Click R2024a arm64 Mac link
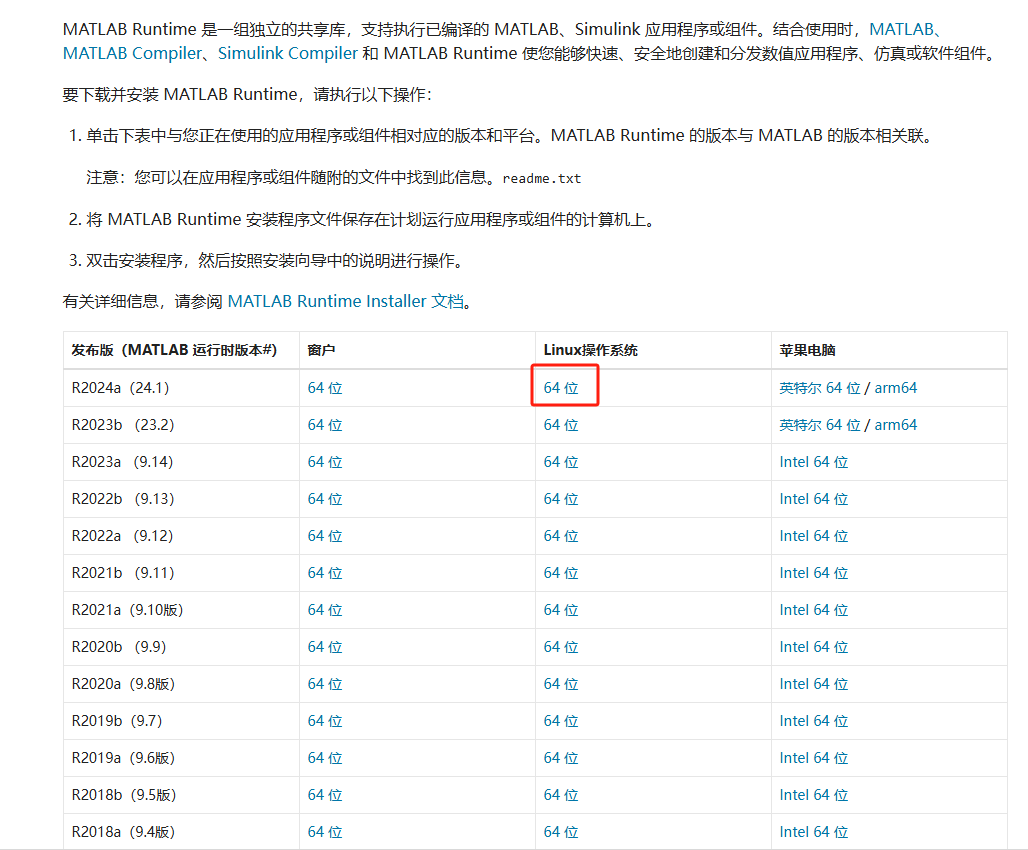 tap(896, 388)
